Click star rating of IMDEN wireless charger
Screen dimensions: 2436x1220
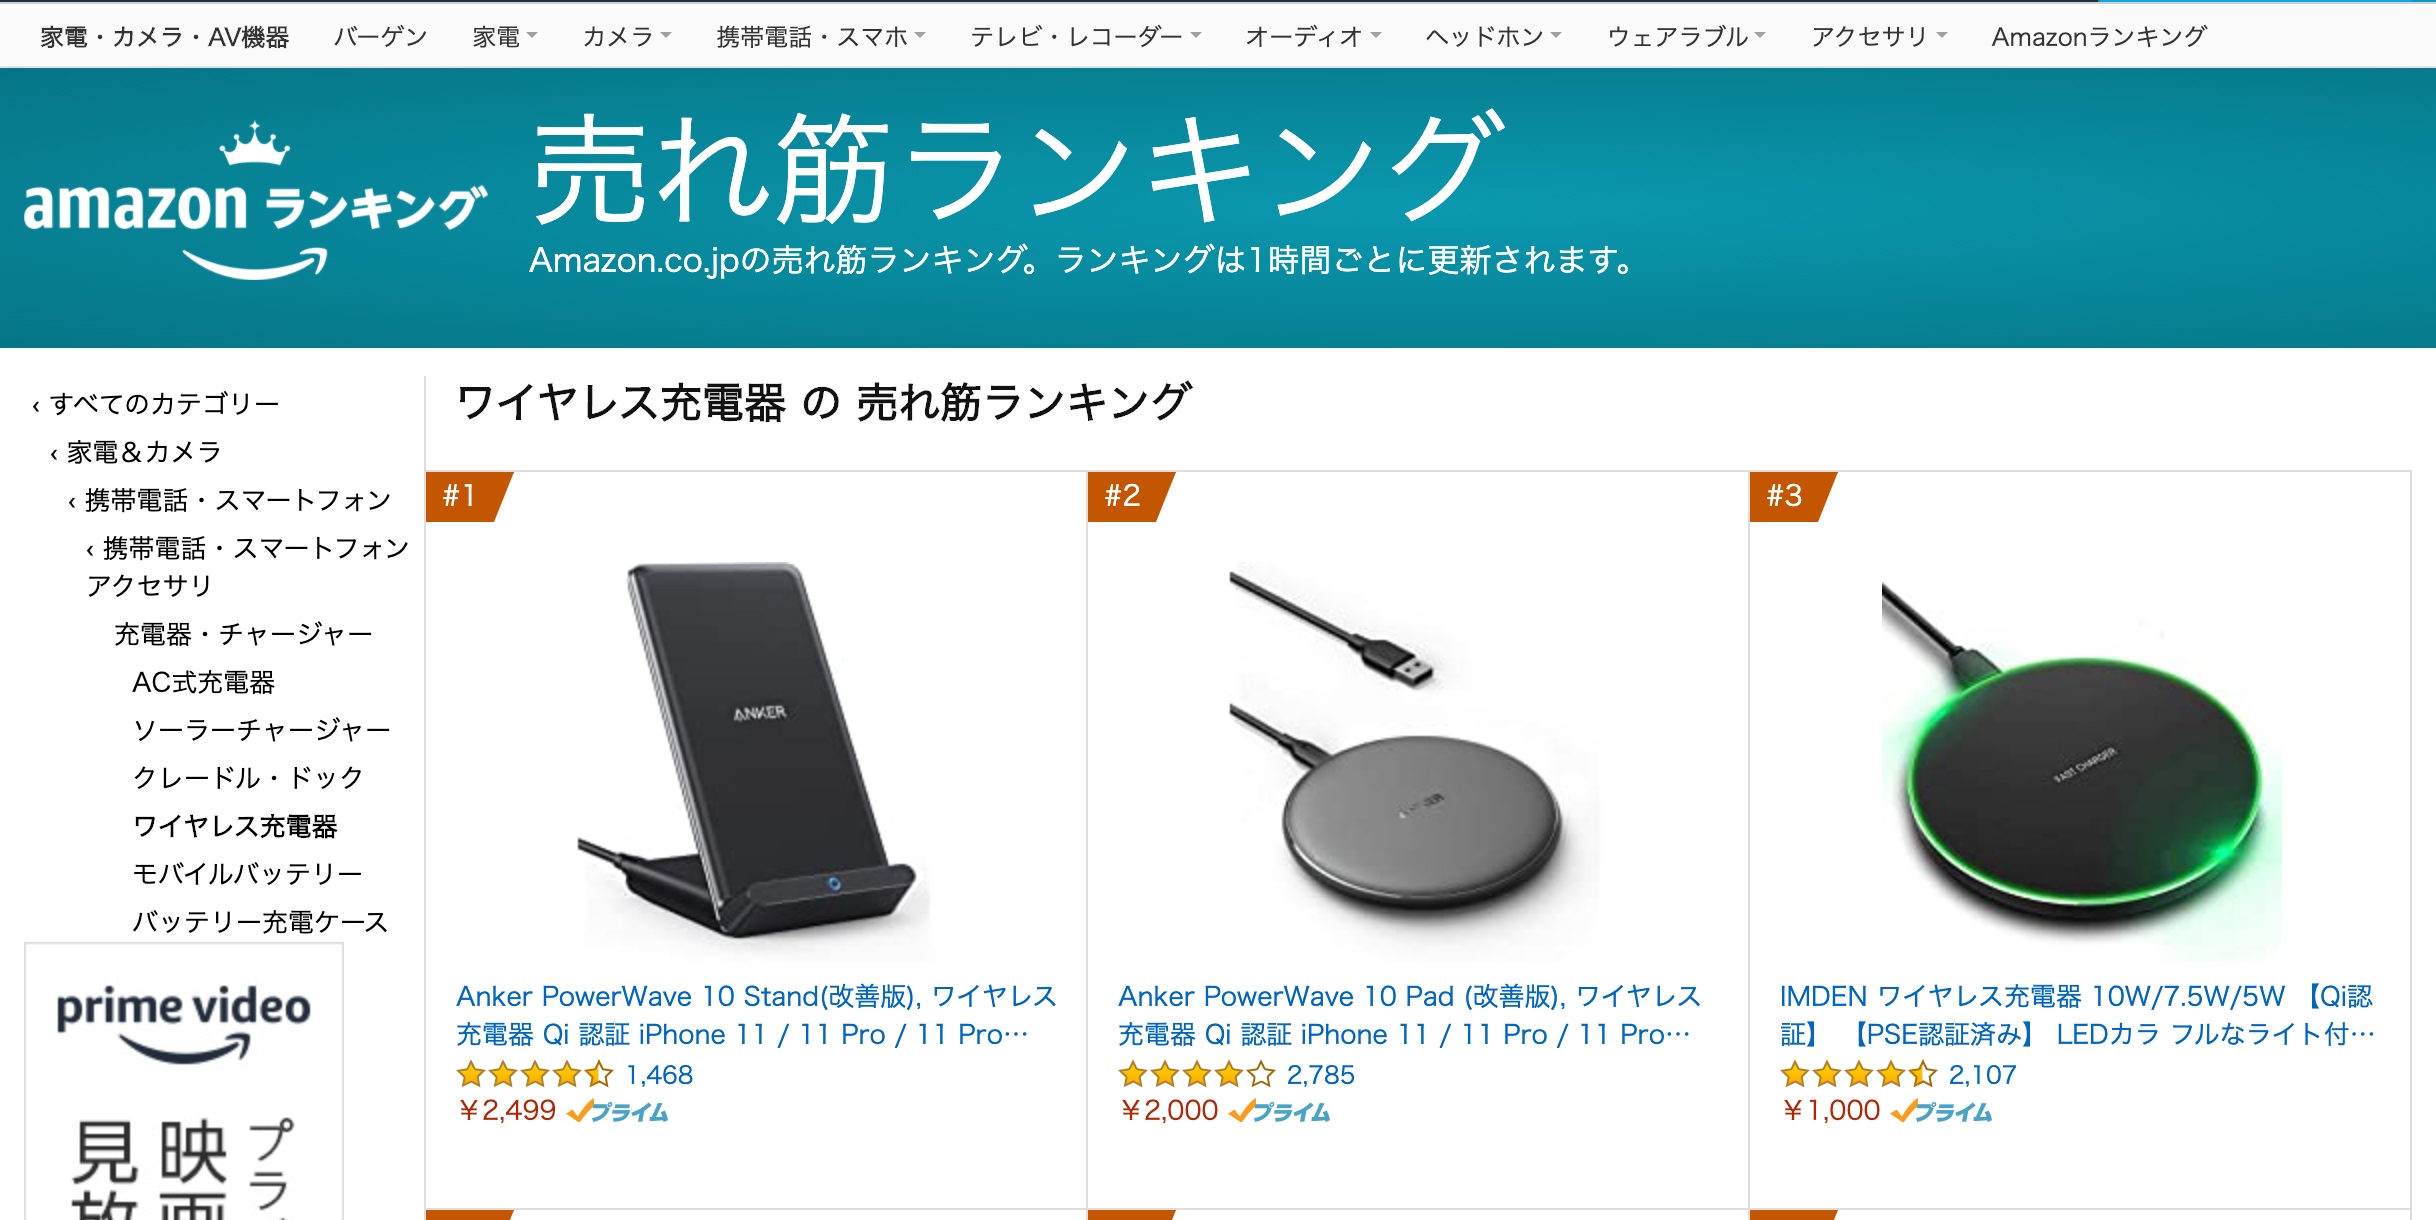point(1859,1075)
